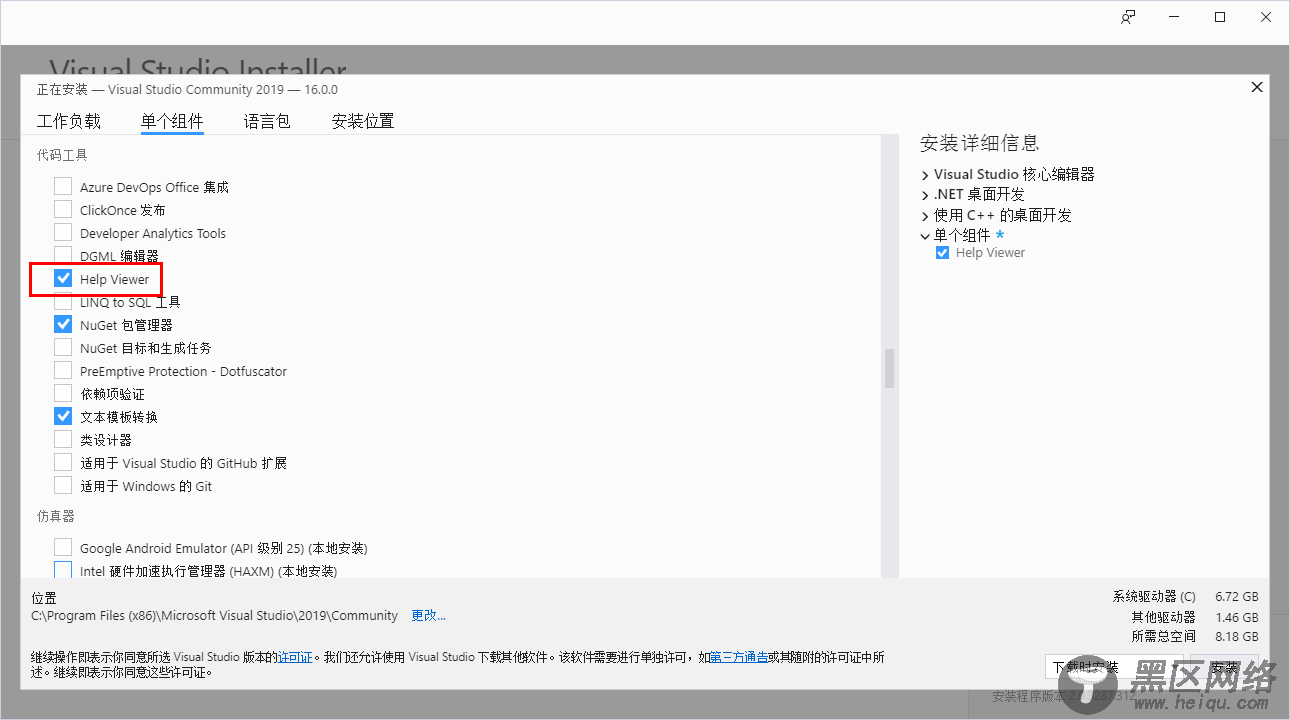Check ClickOnce 发布 checkbox

pyautogui.click(x=63, y=209)
